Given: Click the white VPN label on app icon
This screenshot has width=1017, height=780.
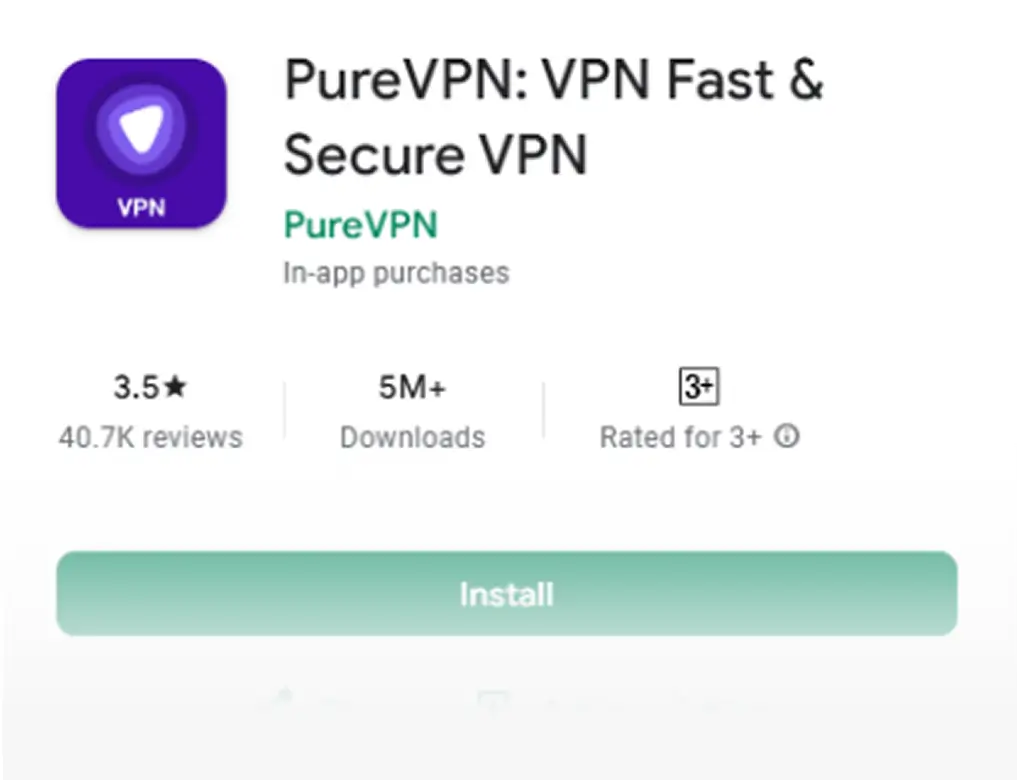Looking at the screenshot, I should [141, 207].
